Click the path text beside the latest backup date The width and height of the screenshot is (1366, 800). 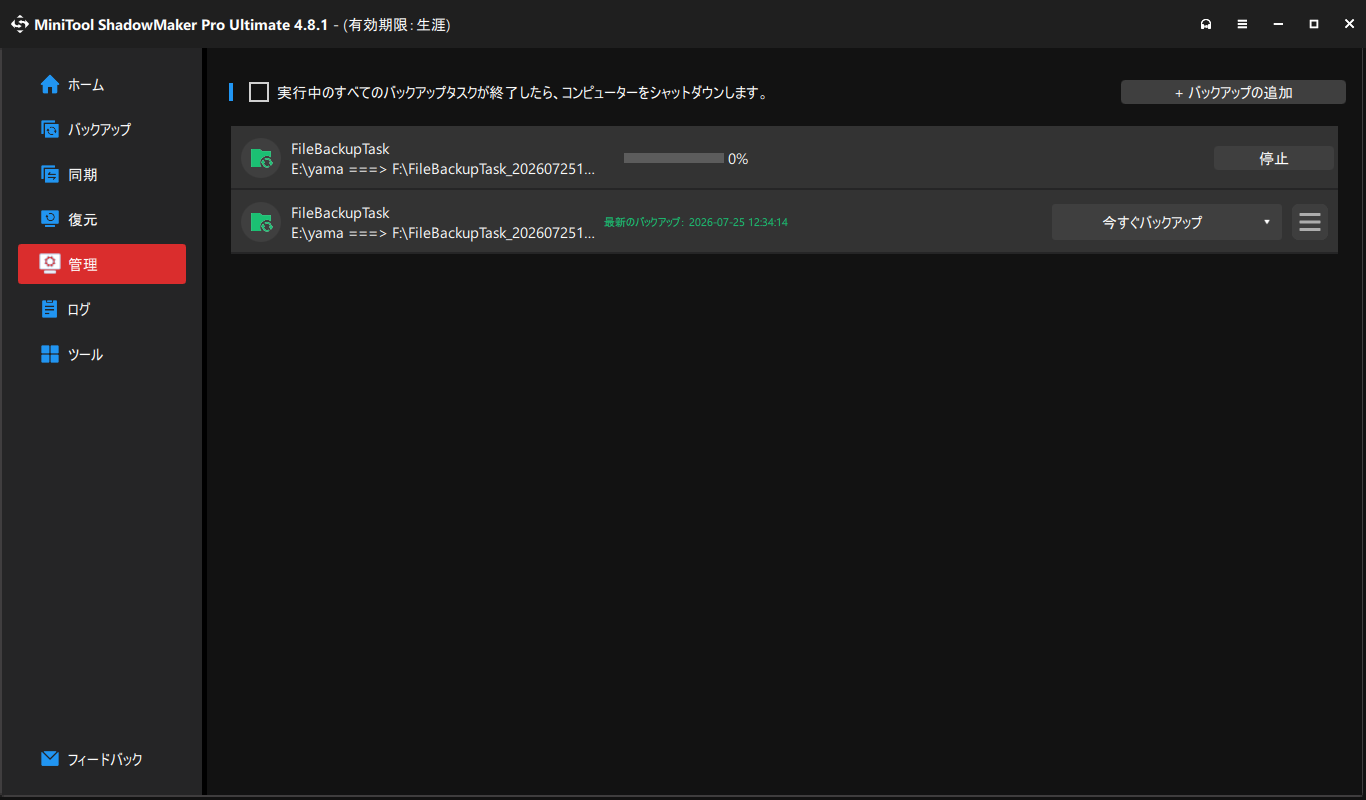(443, 232)
